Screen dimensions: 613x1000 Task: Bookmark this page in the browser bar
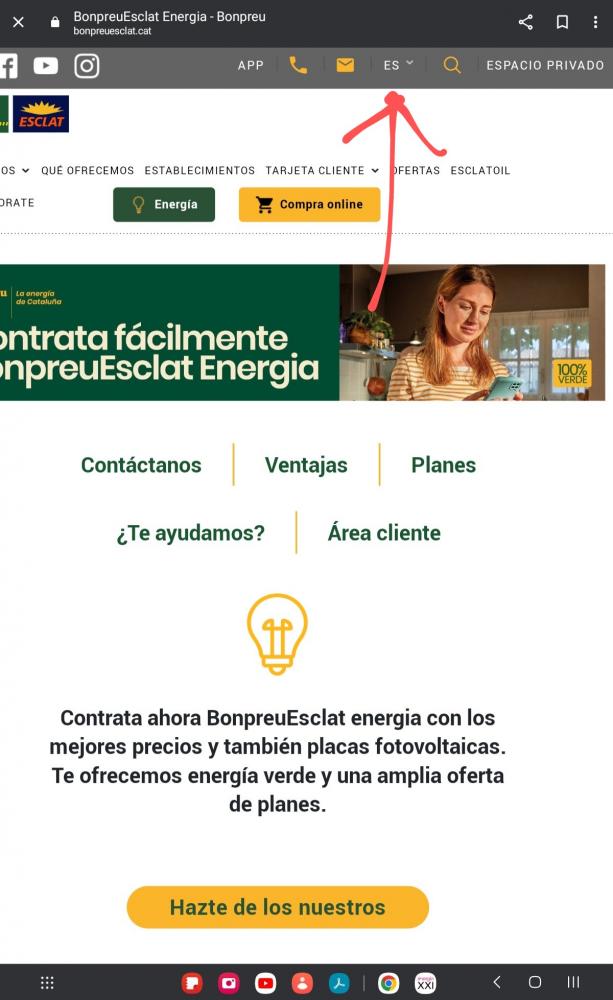coord(562,22)
